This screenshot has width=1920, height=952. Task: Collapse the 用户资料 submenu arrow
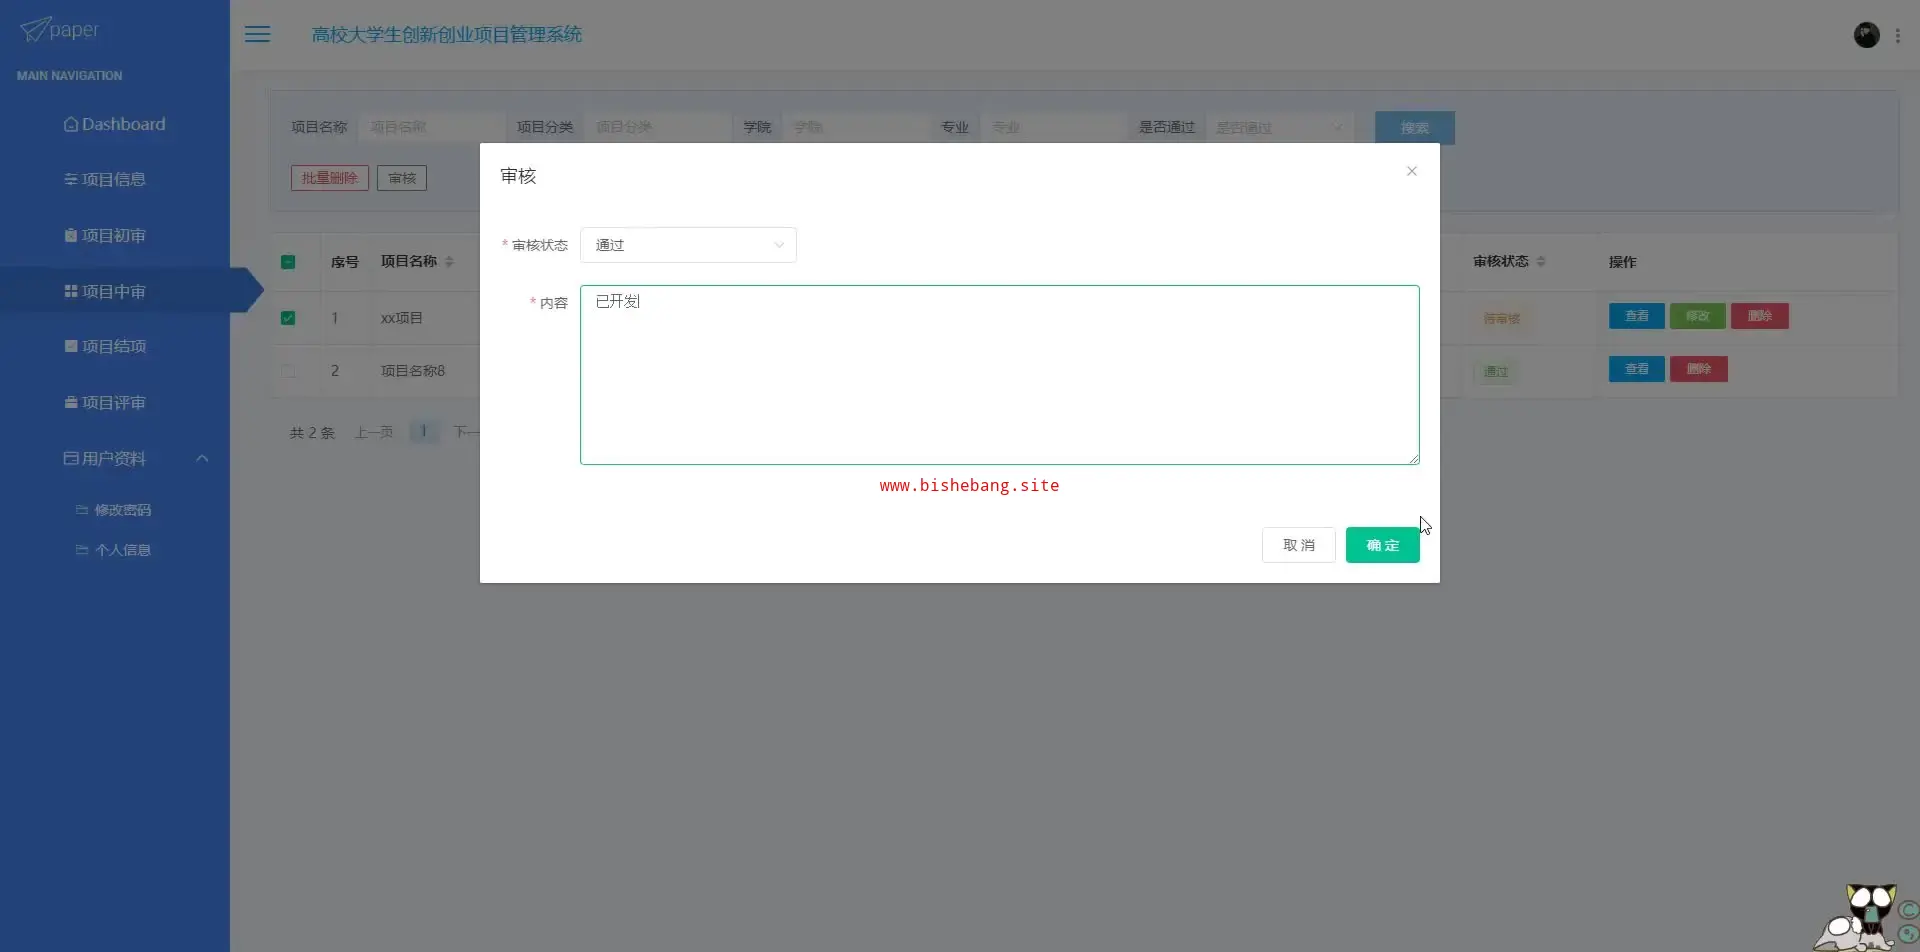[202, 458]
